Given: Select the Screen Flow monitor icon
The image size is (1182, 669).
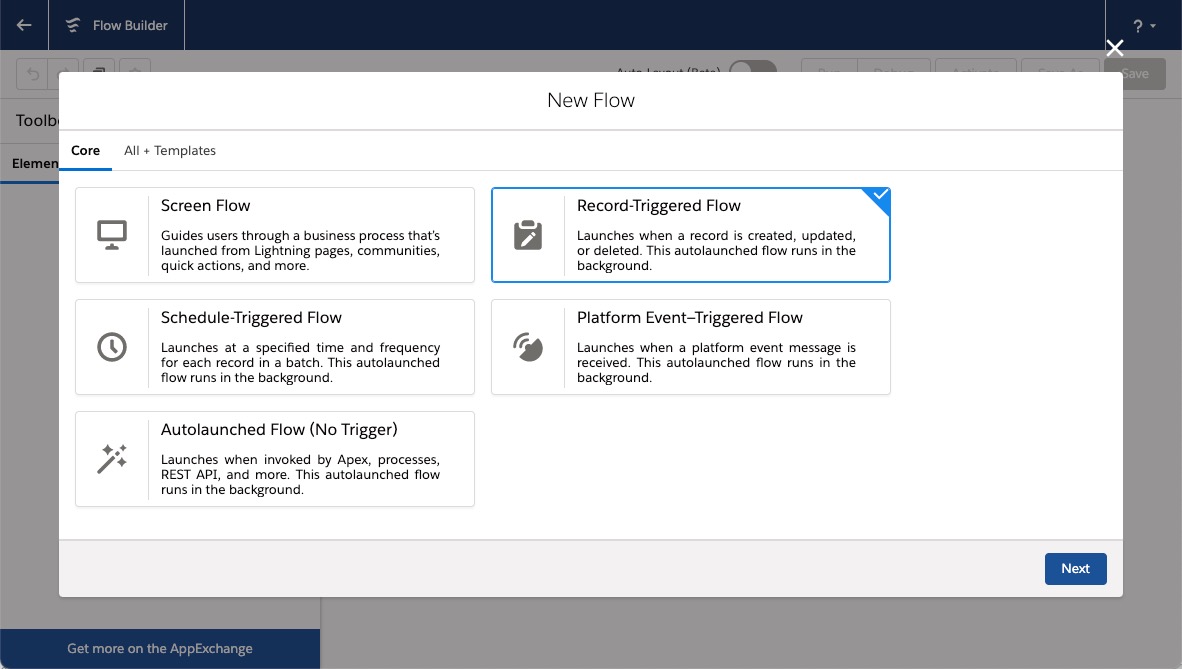Looking at the screenshot, I should point(112,235).
